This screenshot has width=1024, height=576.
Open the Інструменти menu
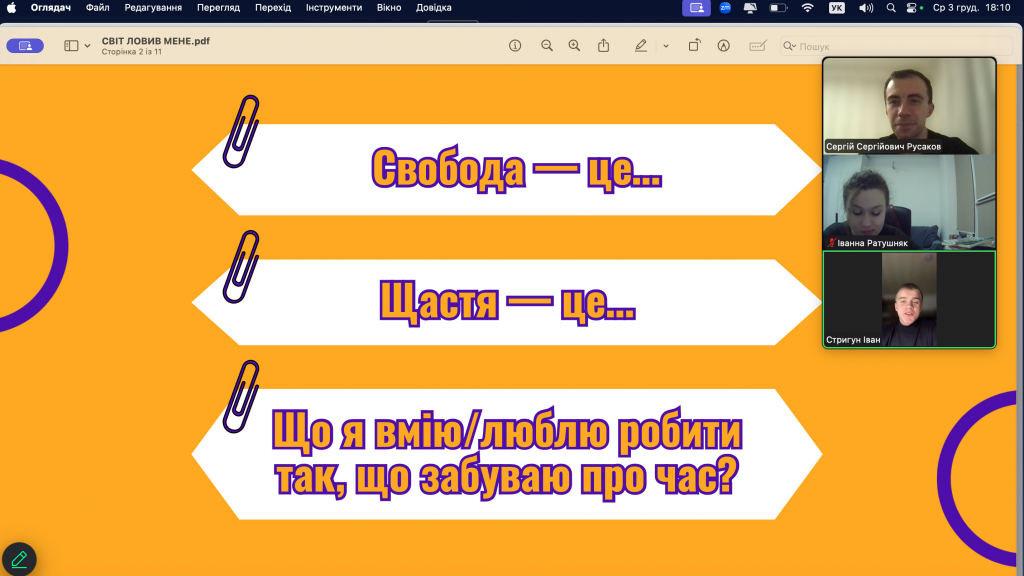(x=334, y=8)
